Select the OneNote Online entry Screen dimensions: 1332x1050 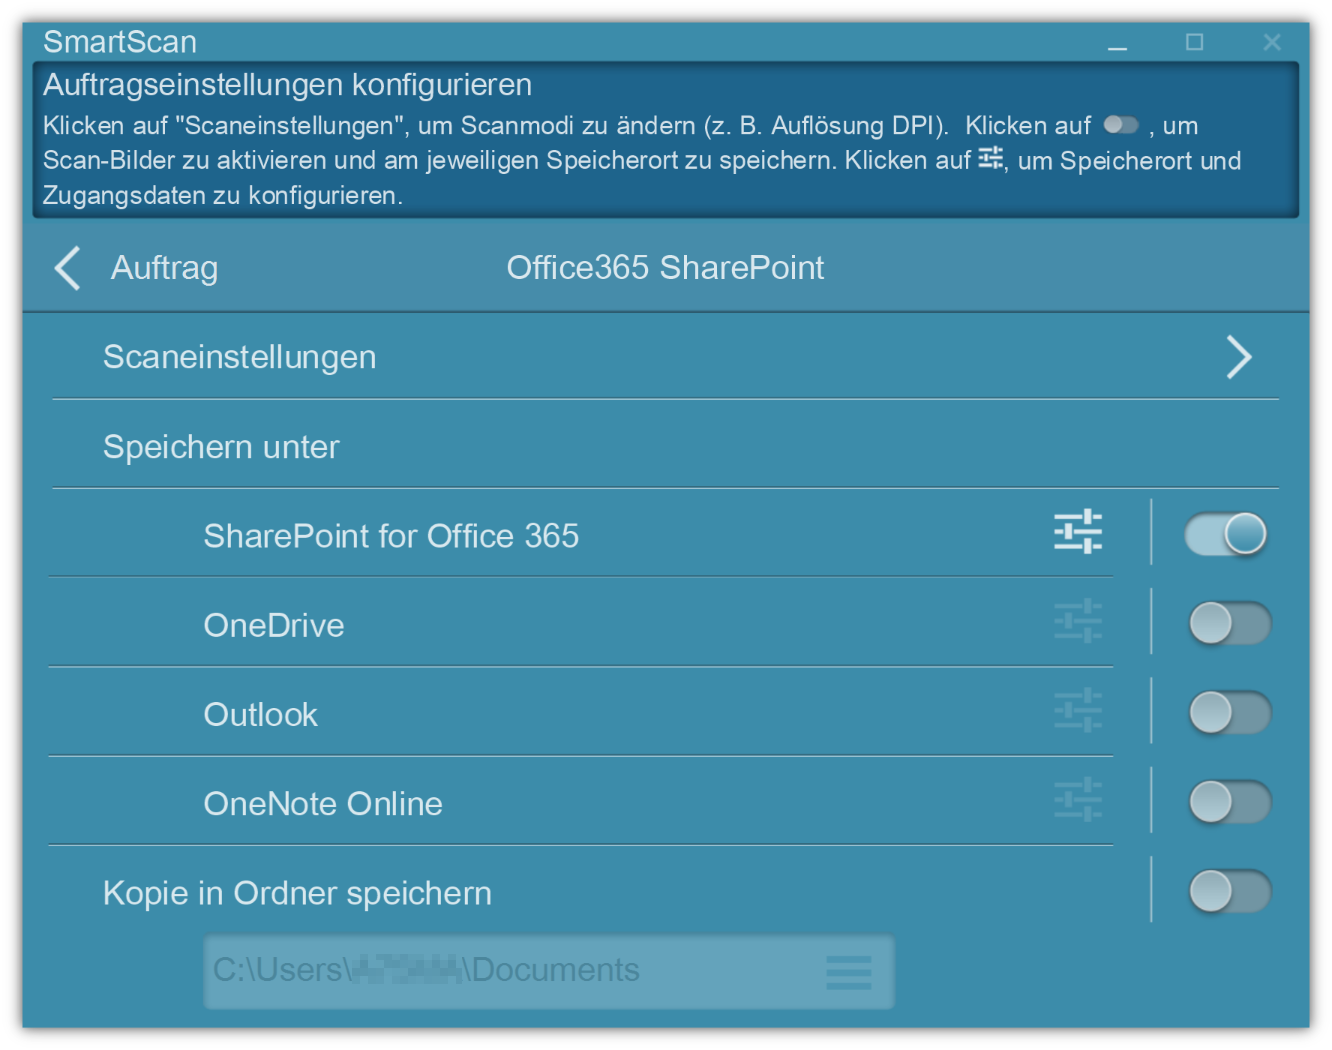pos(323,804)
